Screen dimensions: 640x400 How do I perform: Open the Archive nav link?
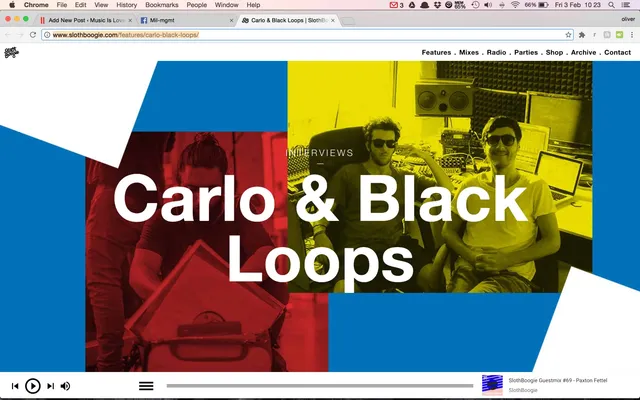[583, 52]
